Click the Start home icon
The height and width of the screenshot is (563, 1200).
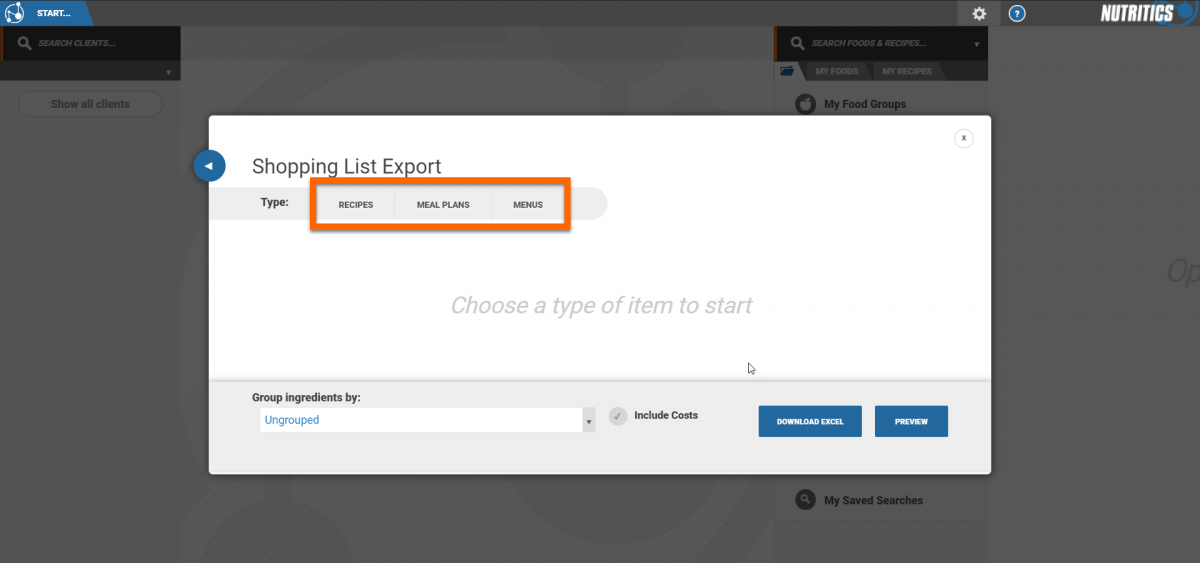pyautogui.click(x=15, y=13)
